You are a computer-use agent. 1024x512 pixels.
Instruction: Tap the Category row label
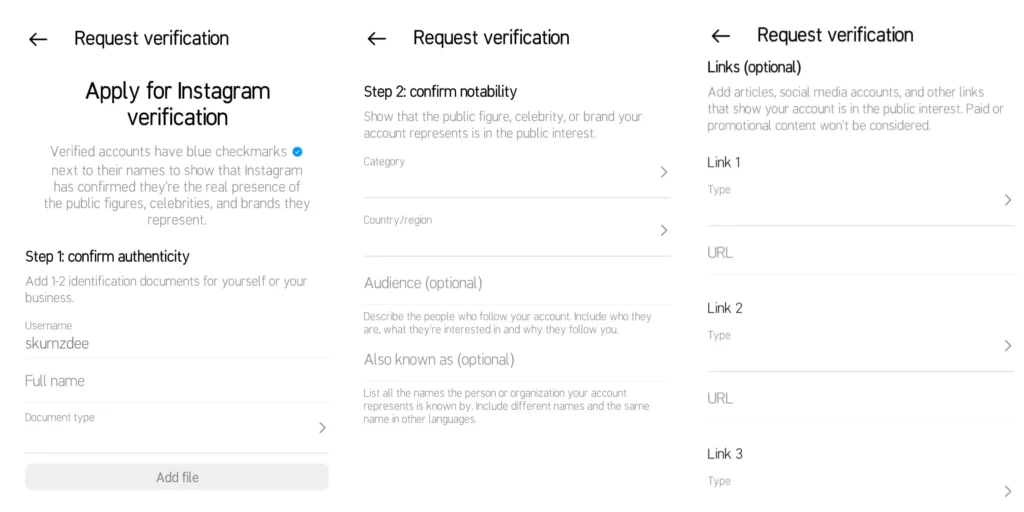point(385,162)
